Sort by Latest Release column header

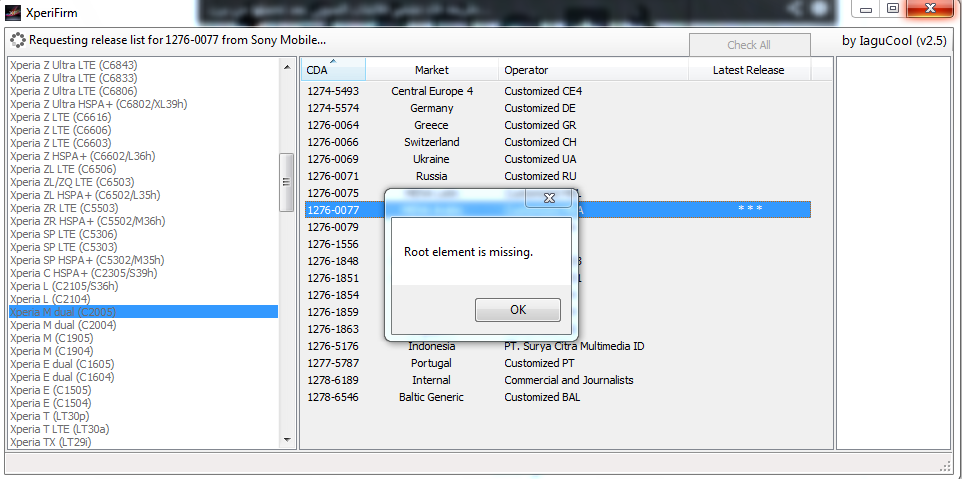tap(749, 70)
